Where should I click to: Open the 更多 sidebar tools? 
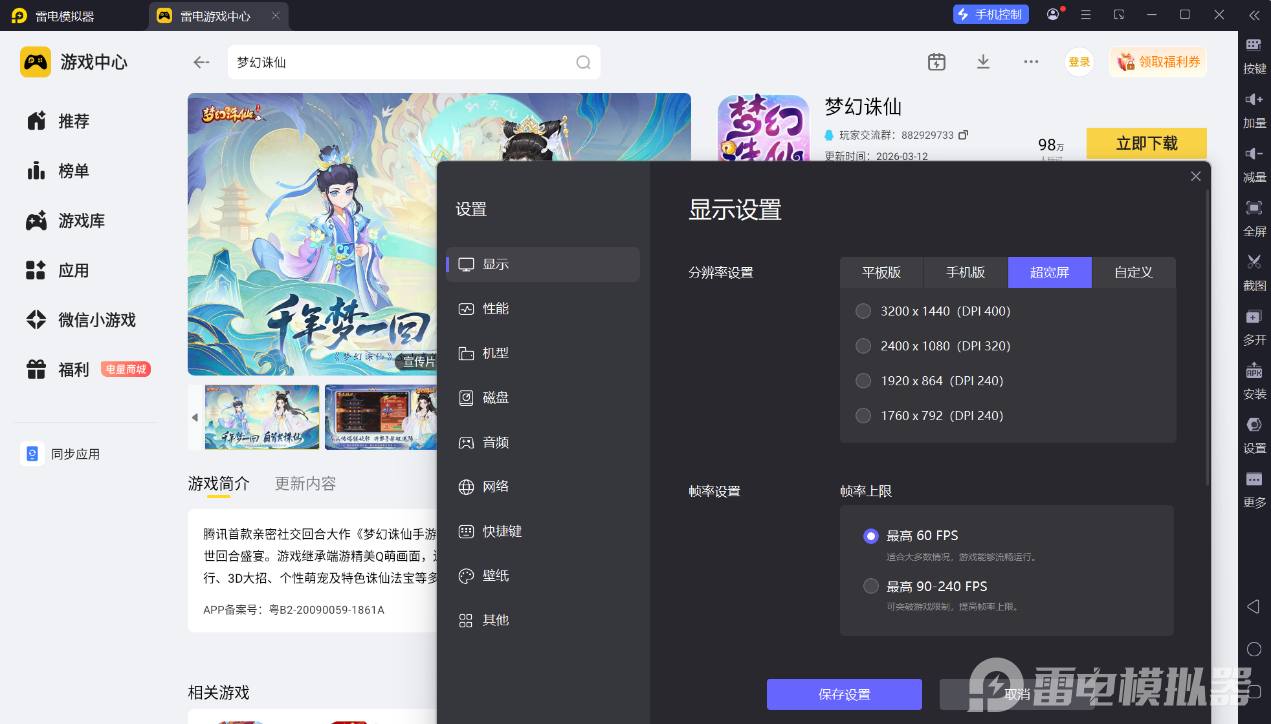[1254, 488]
